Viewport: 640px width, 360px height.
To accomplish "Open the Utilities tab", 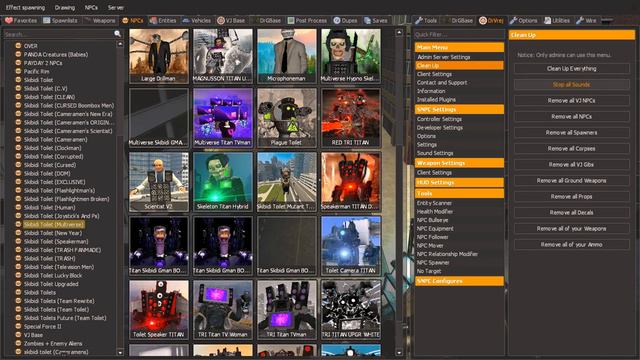I will (x=557, y=20).
